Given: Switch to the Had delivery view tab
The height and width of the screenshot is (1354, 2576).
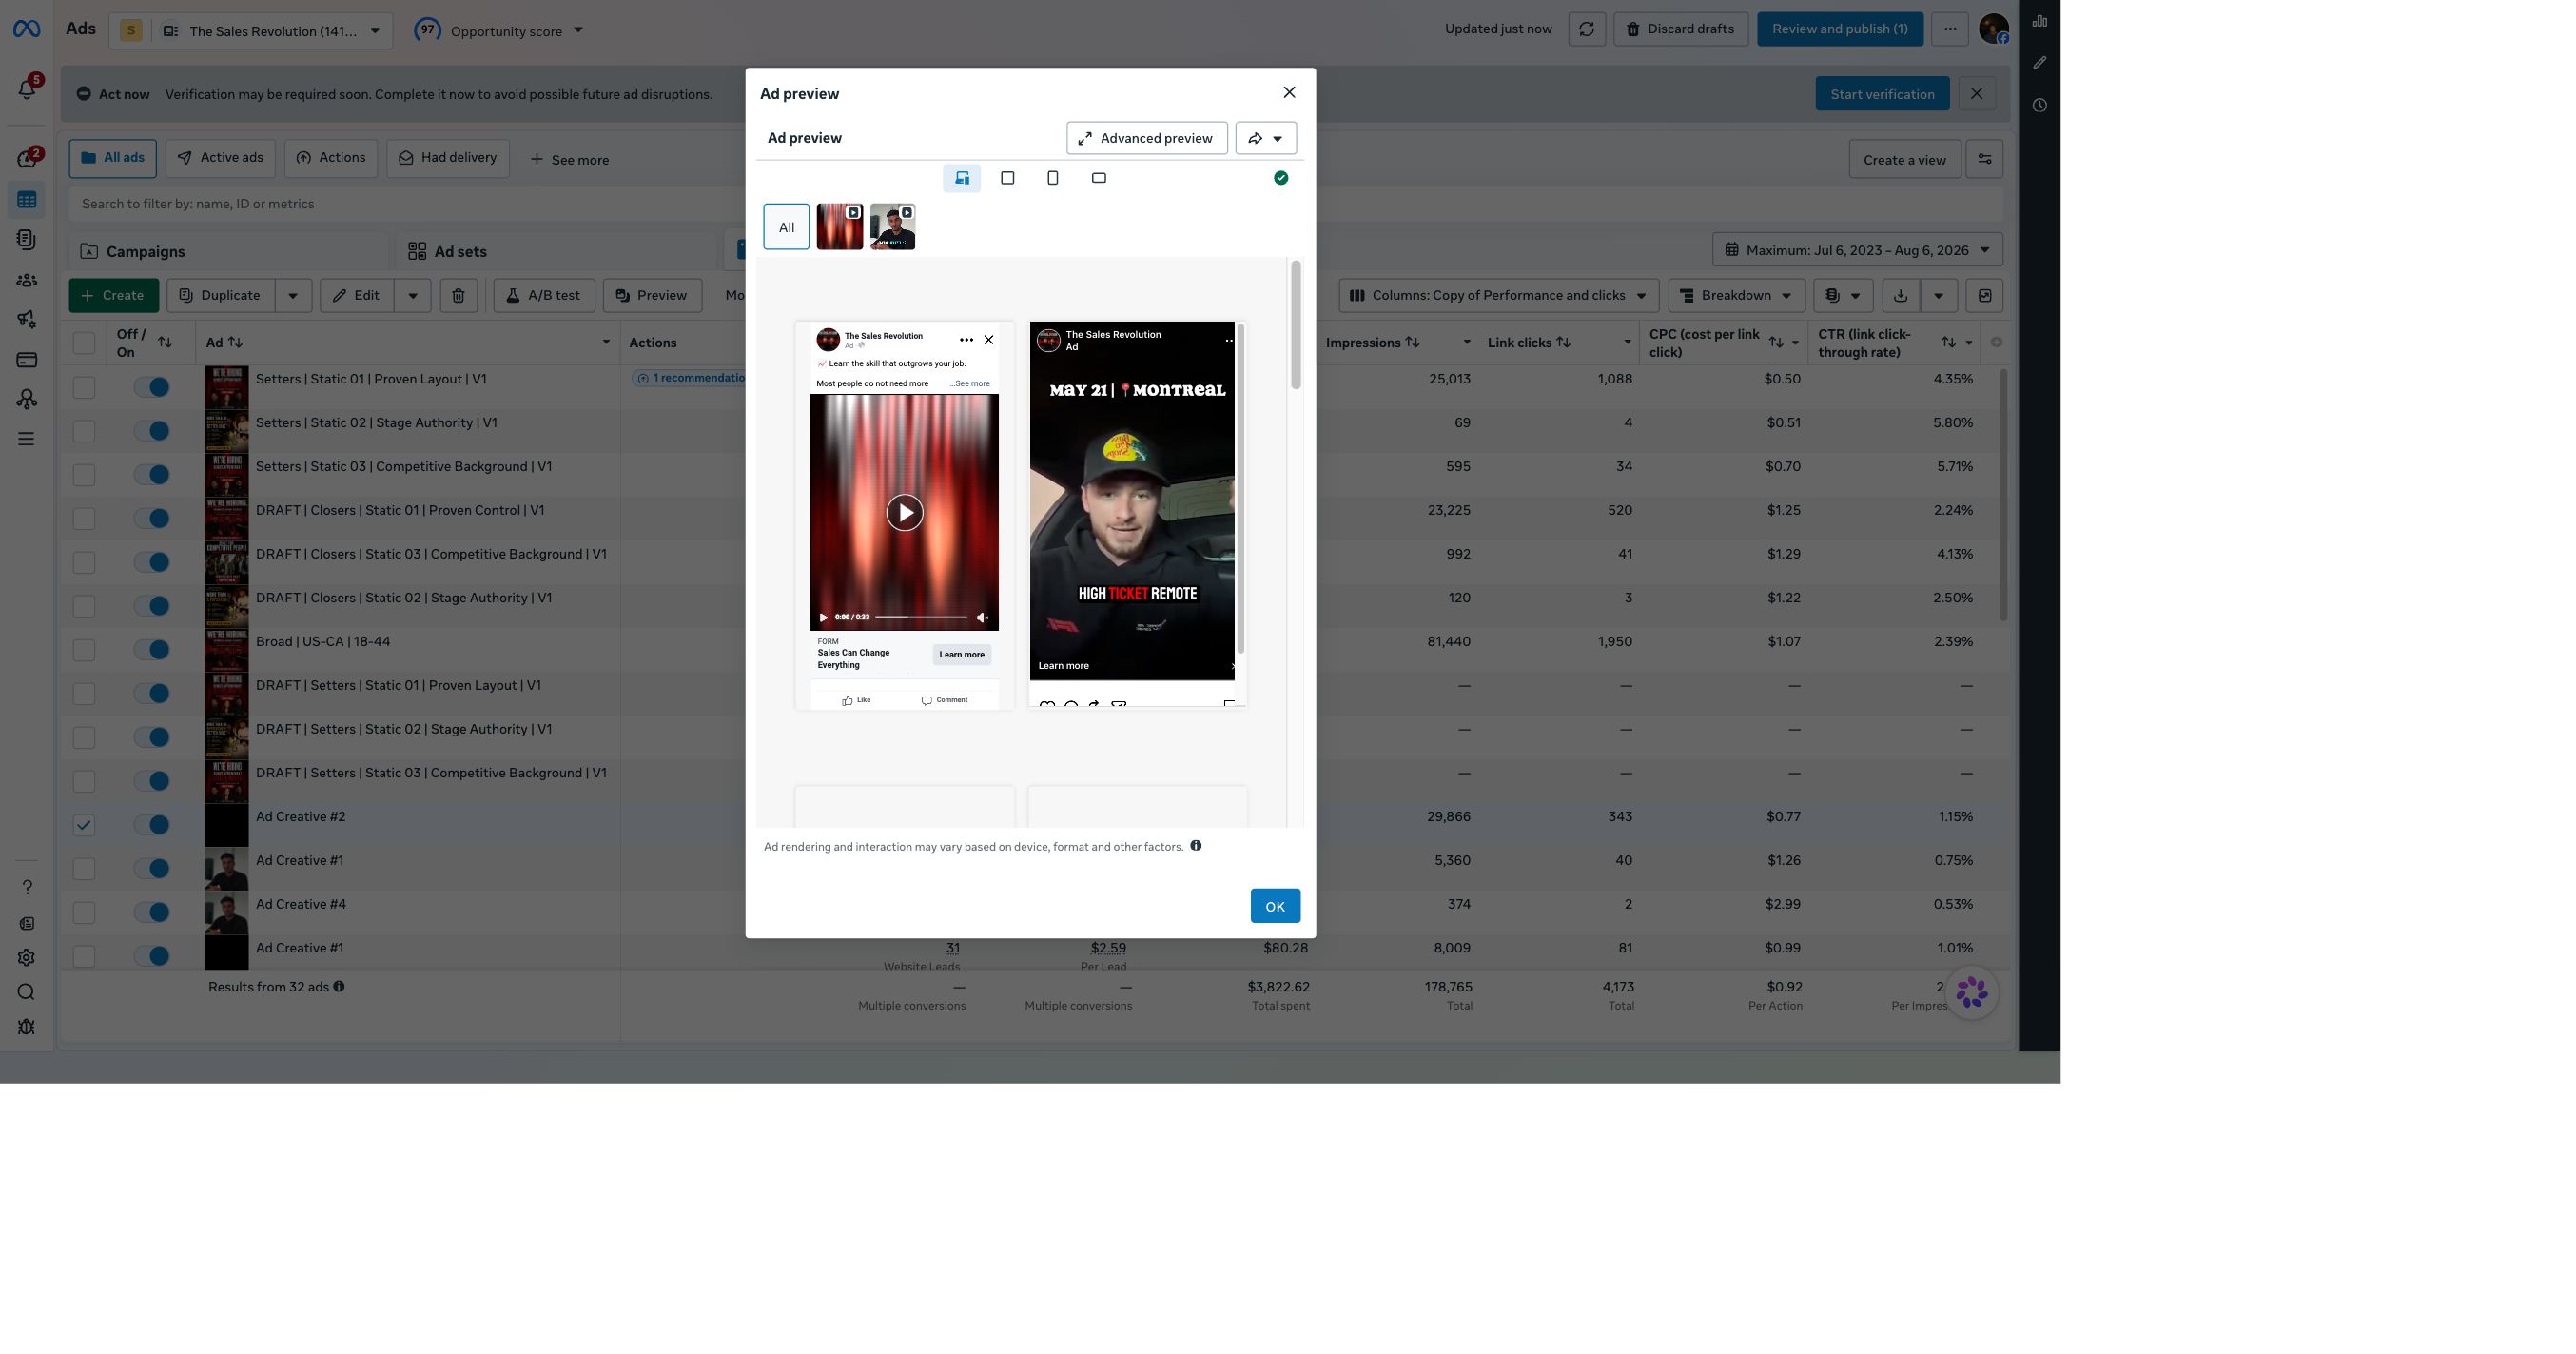Looking at the screenshot, I should pos(448,158).
